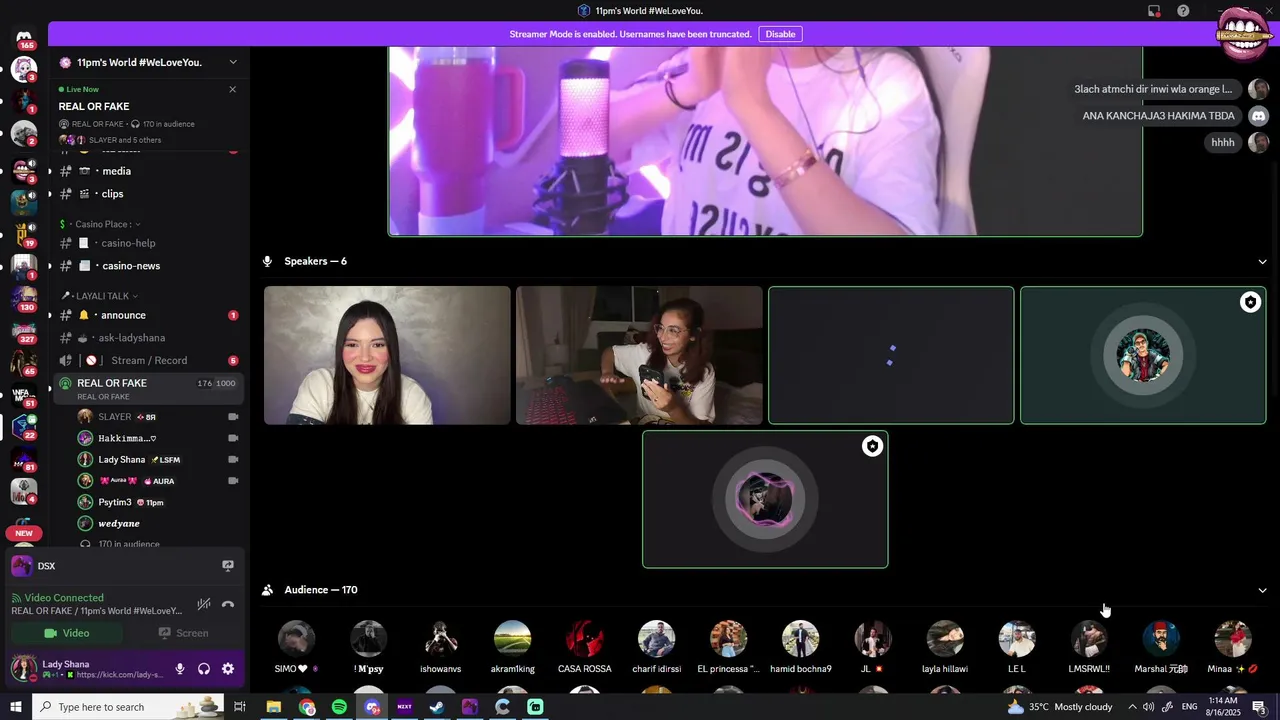
Task: Select Lady Shana's webcam speaker tile
Action: 387,355
